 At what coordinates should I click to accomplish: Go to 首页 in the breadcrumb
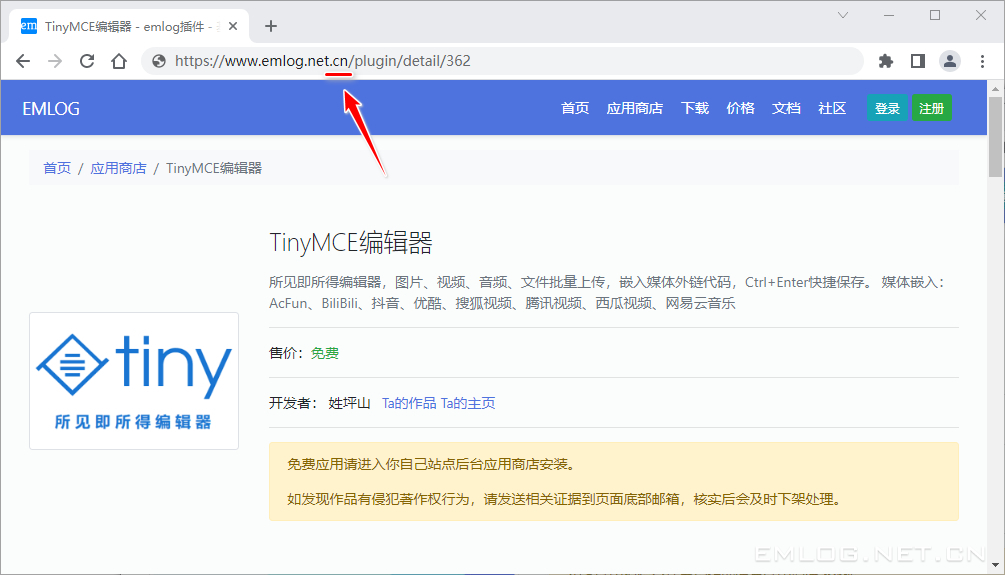pyautogui.click(x=57, y=168)
